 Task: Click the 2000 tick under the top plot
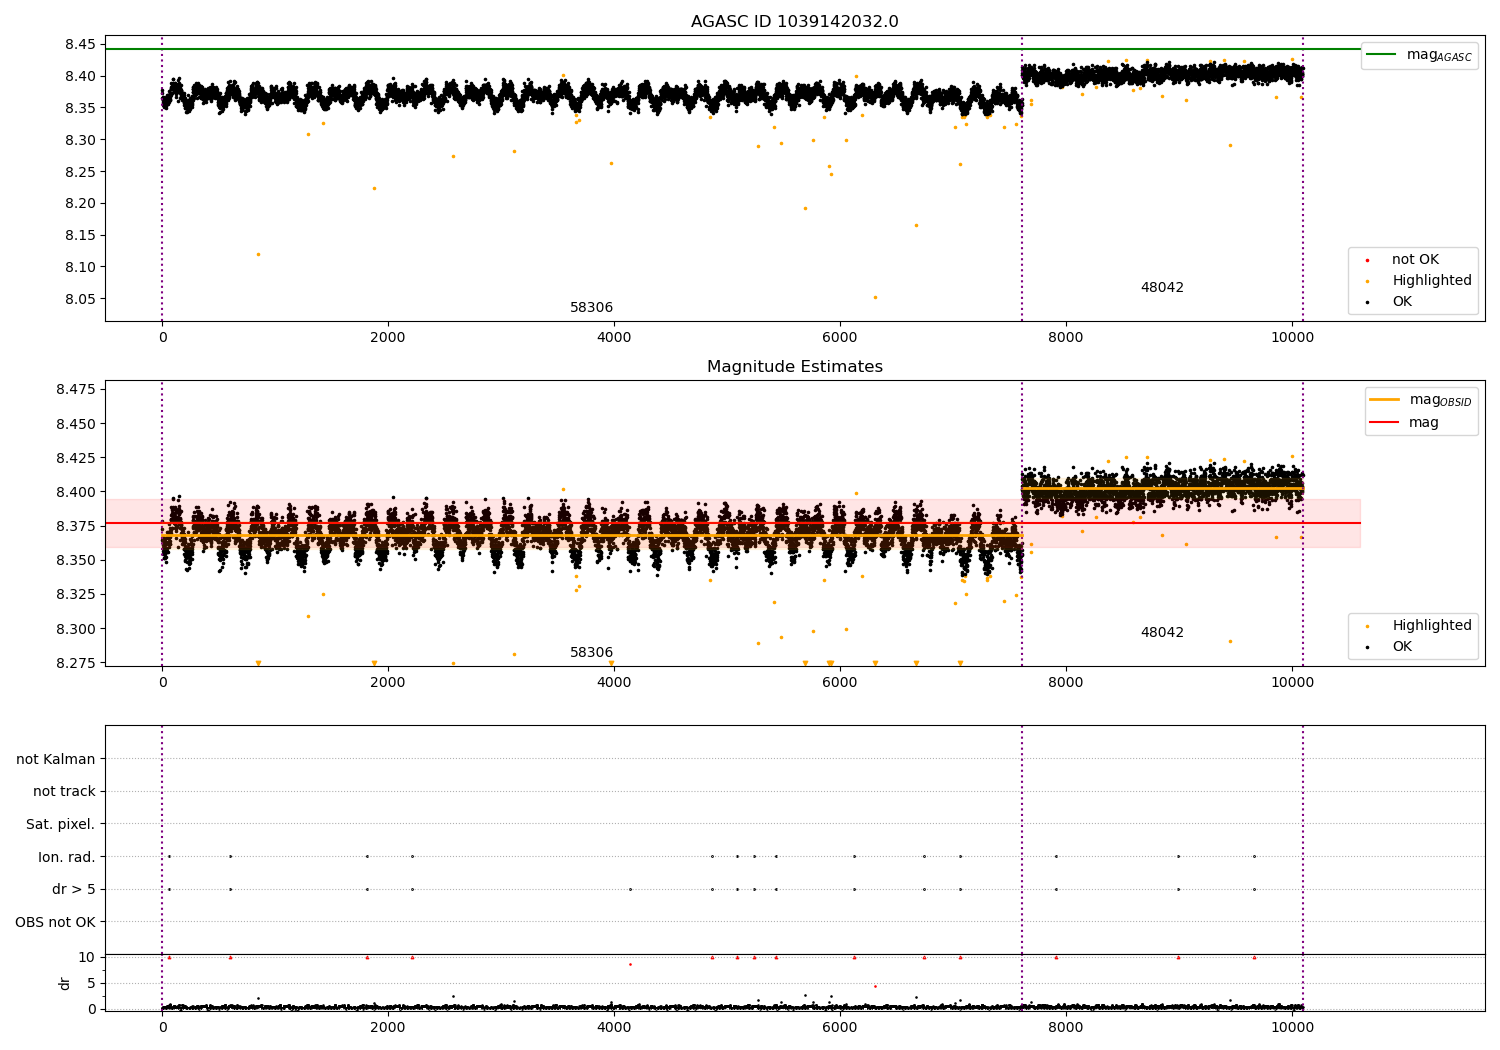[388, 338]
